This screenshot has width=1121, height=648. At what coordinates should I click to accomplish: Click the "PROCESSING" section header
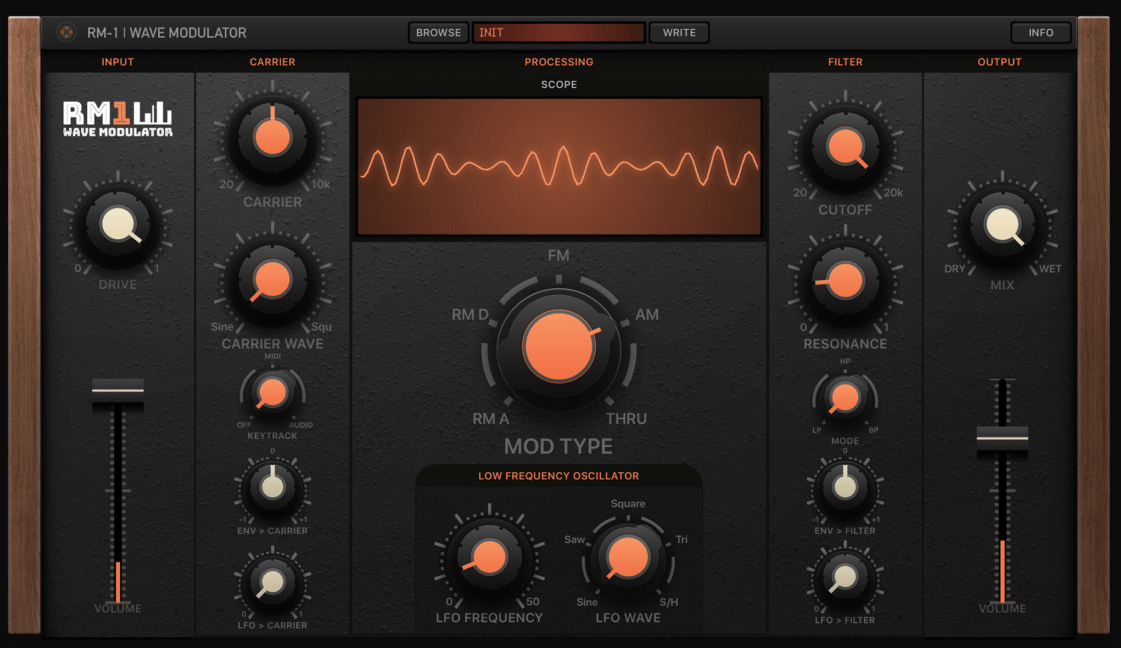tap(558, 62)
